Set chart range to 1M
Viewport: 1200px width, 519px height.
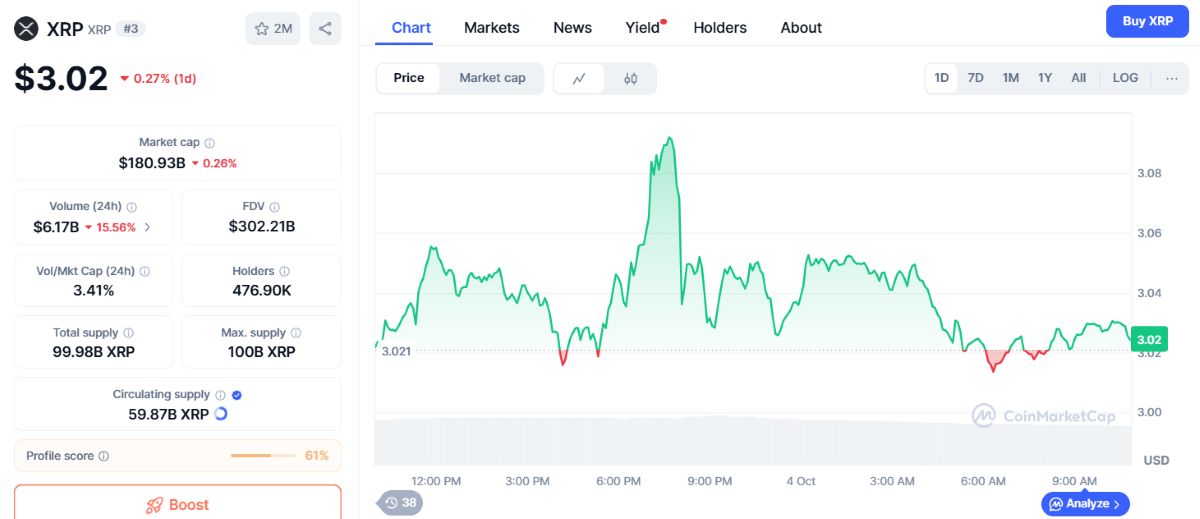[x=1011, y=78]
